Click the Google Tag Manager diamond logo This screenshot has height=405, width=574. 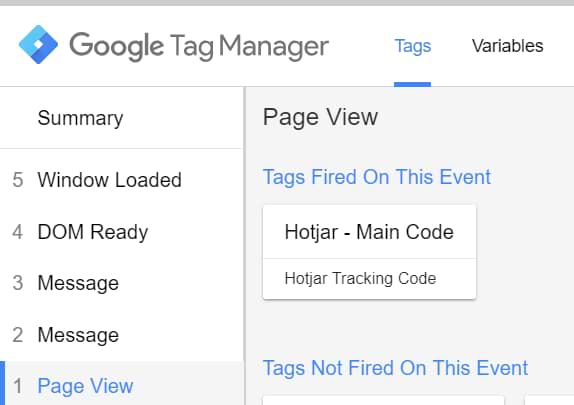coord(38,45)
